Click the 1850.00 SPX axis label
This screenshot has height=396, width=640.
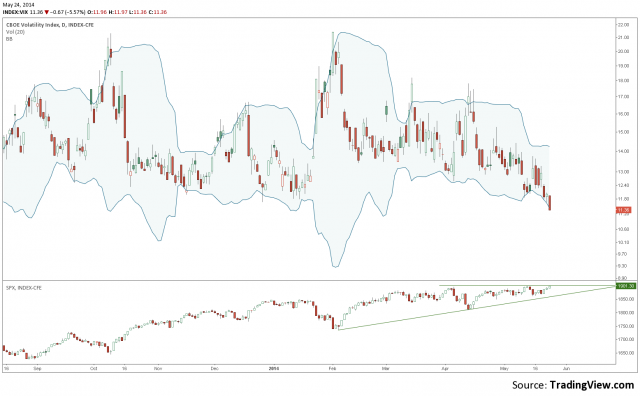click(x=626, y=299)
